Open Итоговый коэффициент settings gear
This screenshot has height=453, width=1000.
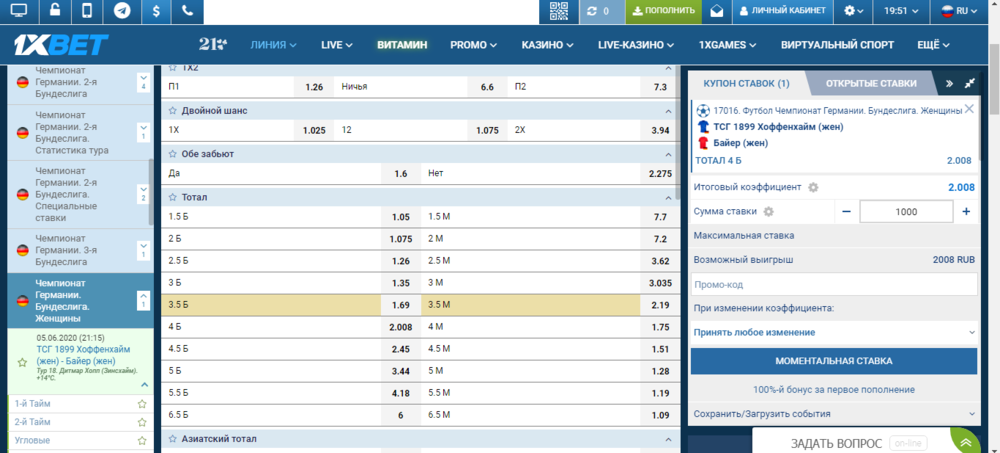pyautogui.click(x=813, y=188)
